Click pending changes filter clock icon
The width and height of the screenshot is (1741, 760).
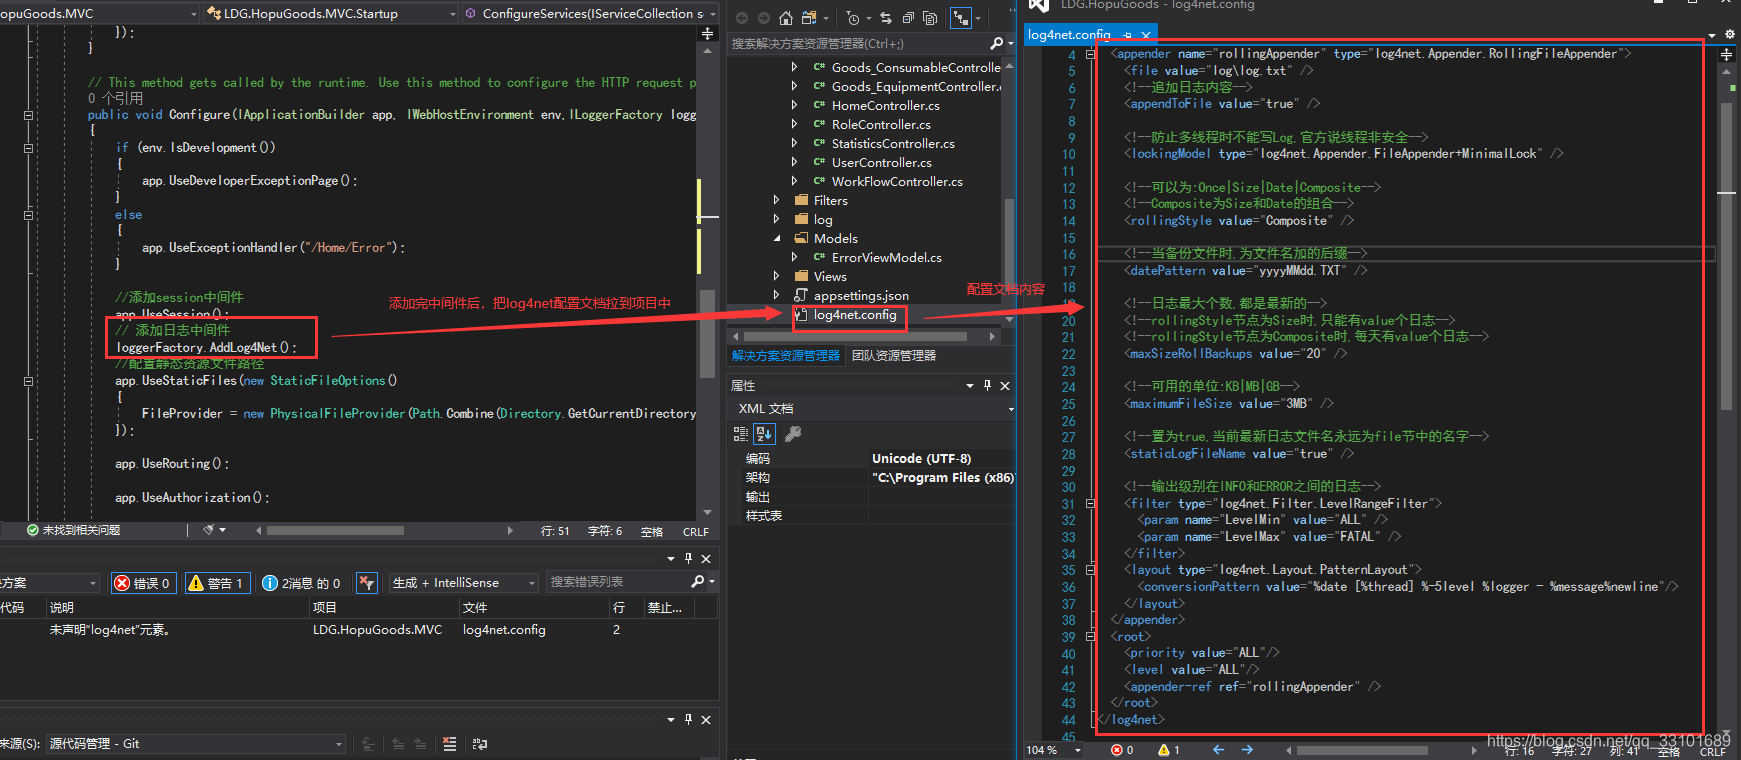[x=852, y=18]
